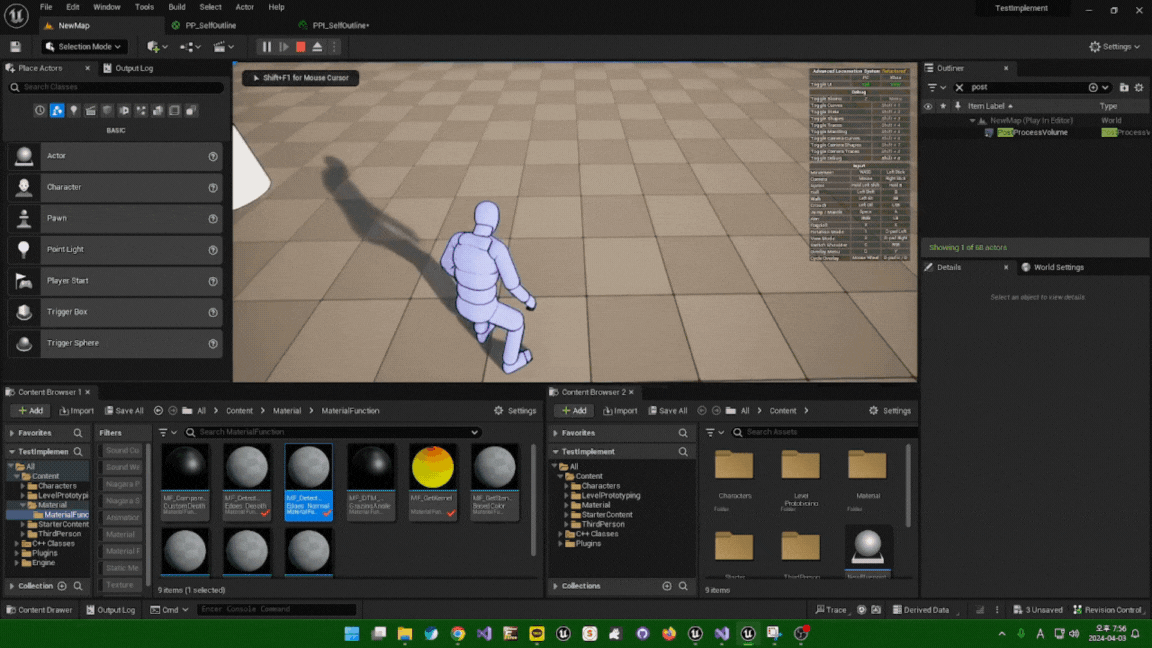Expand the Collections section in Content Browser 2

(555, 586)
